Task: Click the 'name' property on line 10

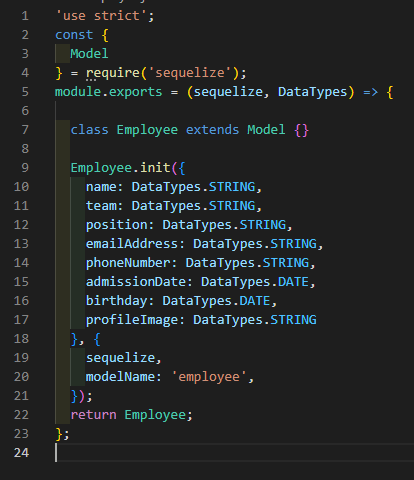Action: pyautogui.click(x=101, y=187)
